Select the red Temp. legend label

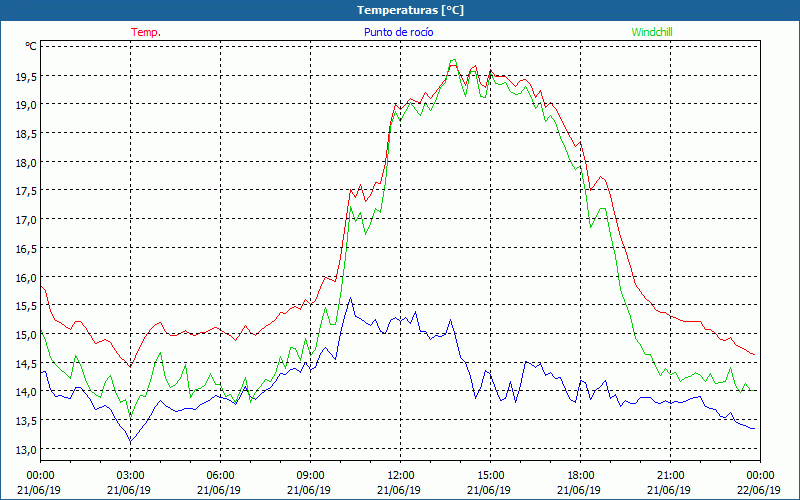146,32
